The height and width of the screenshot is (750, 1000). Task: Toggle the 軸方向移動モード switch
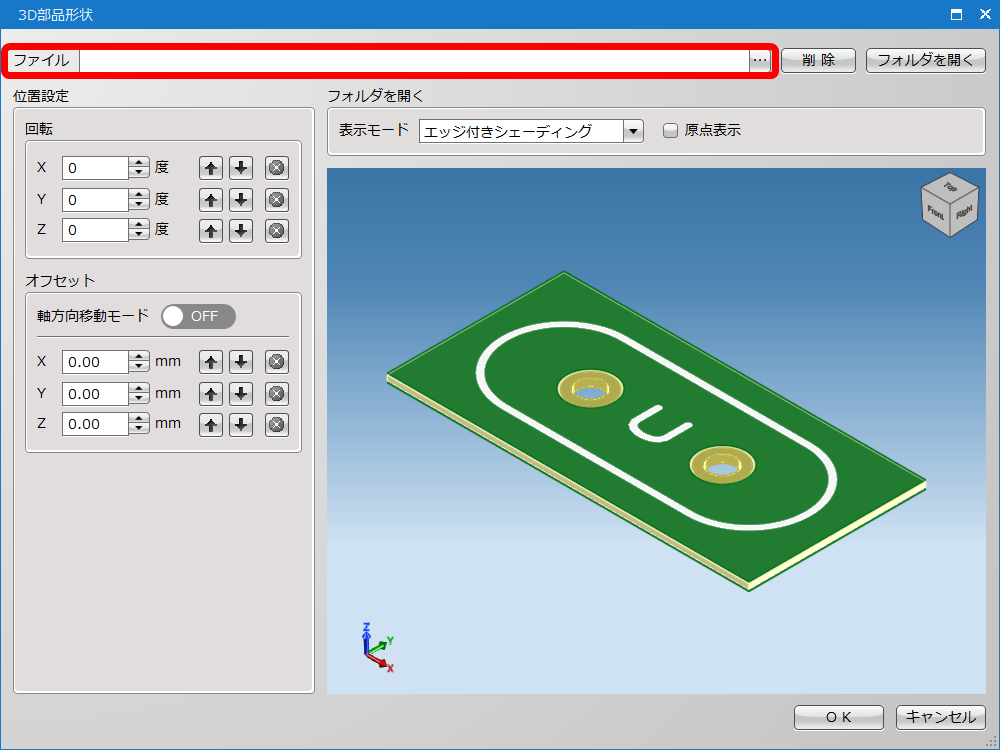point(198,316)
